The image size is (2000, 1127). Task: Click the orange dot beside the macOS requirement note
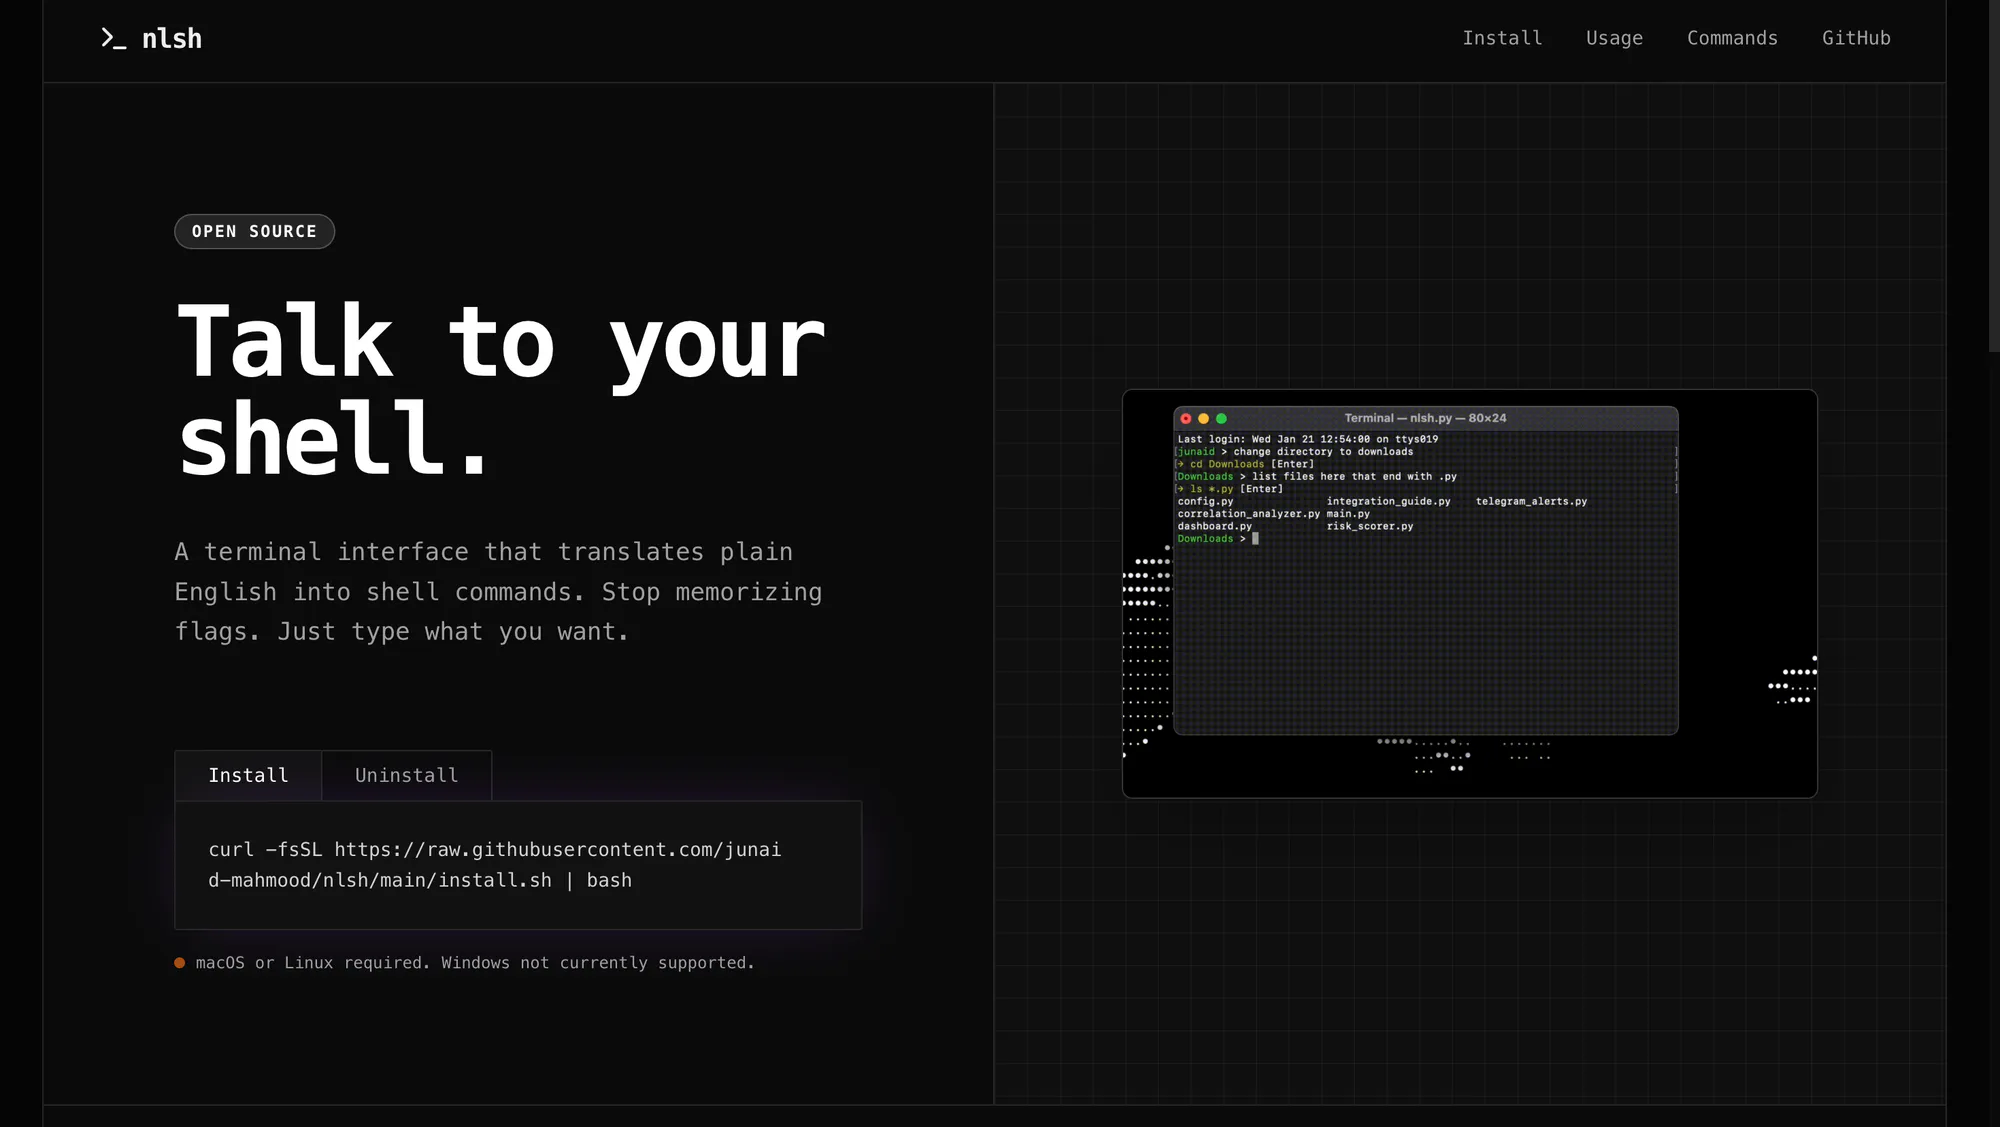tap(179, 962)
